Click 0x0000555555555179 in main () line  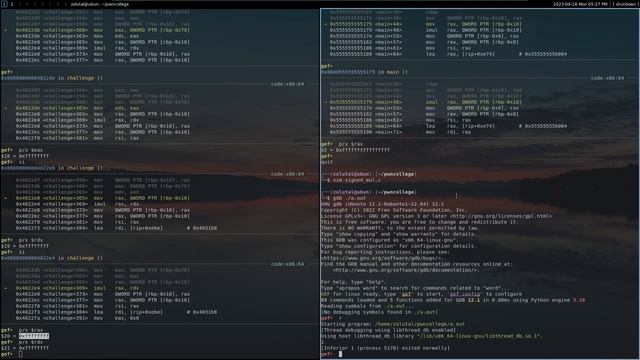click(x=364, y=72)
